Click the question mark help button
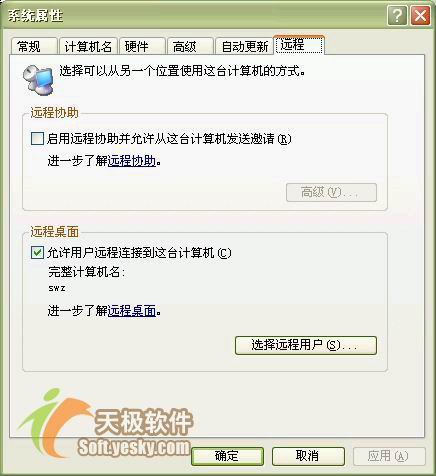436x476 pixels. pos(397,15)
